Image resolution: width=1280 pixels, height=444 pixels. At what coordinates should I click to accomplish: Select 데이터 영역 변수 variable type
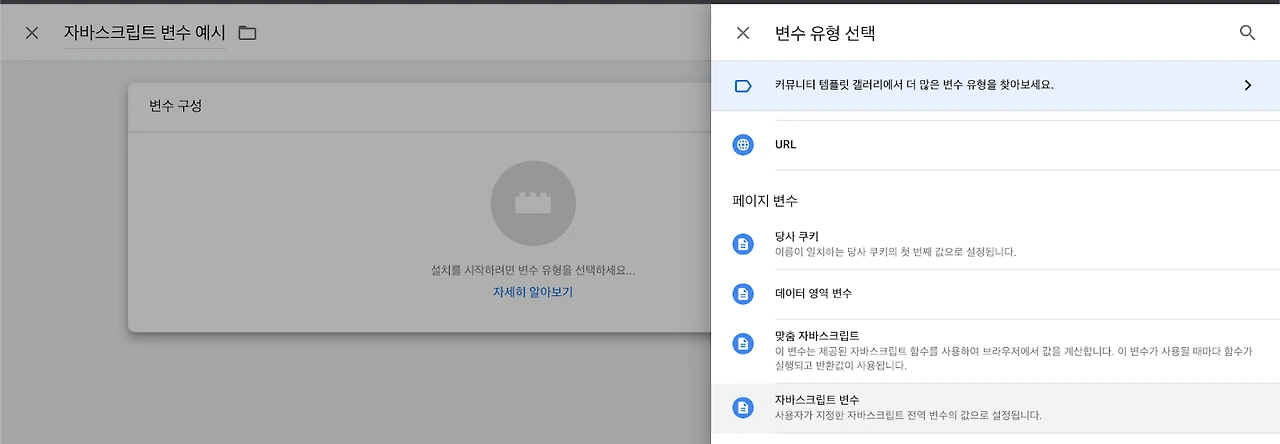[995, 294]
